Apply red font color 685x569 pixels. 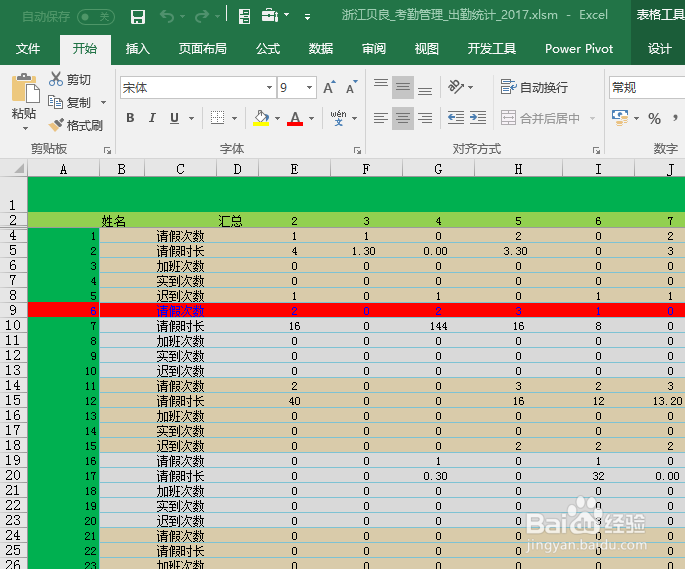click(x=295, y=118)
